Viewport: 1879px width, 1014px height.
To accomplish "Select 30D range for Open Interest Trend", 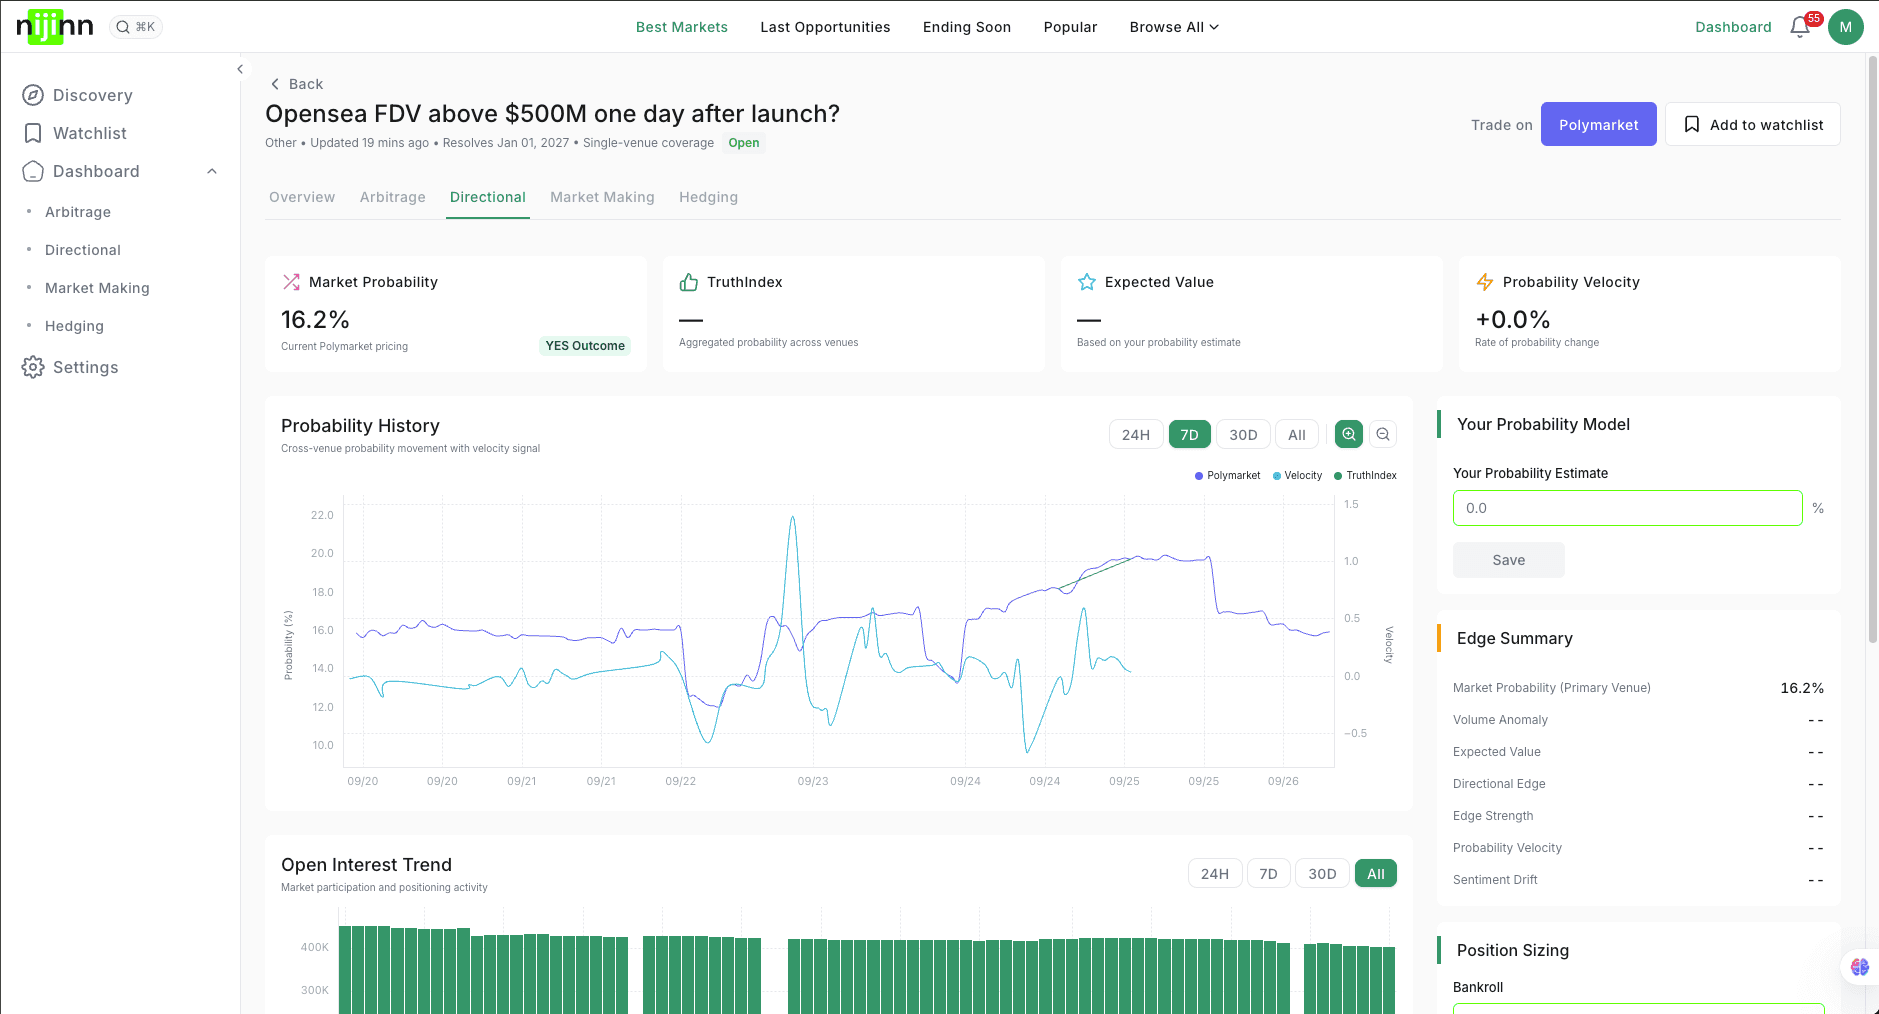I will [1322, 873].
